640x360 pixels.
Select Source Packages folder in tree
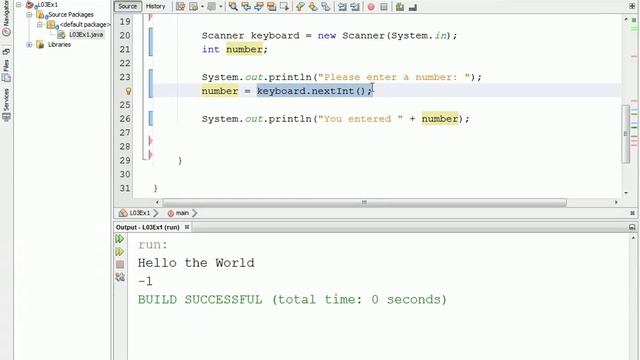71,14
